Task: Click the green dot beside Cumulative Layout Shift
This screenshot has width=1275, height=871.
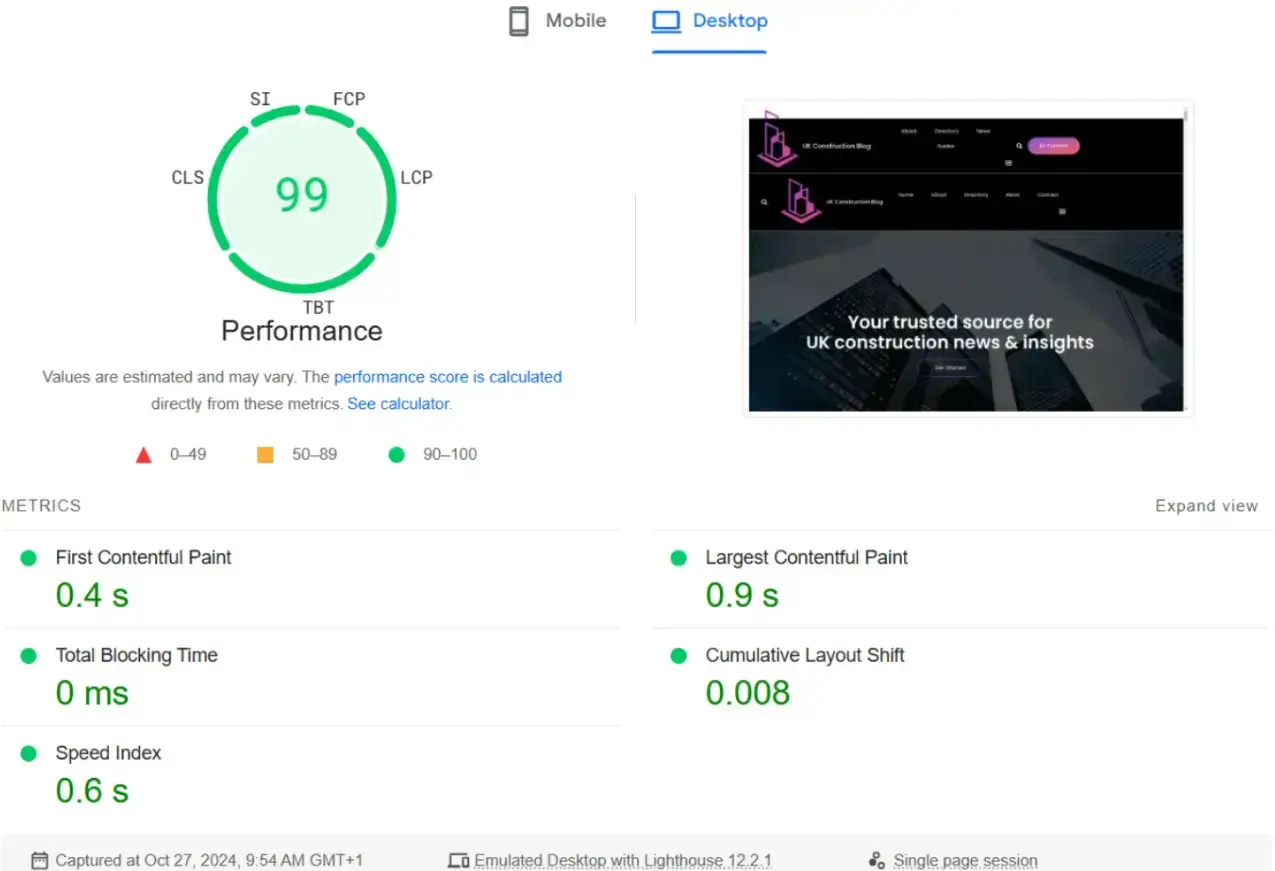Action: (677, 656)
